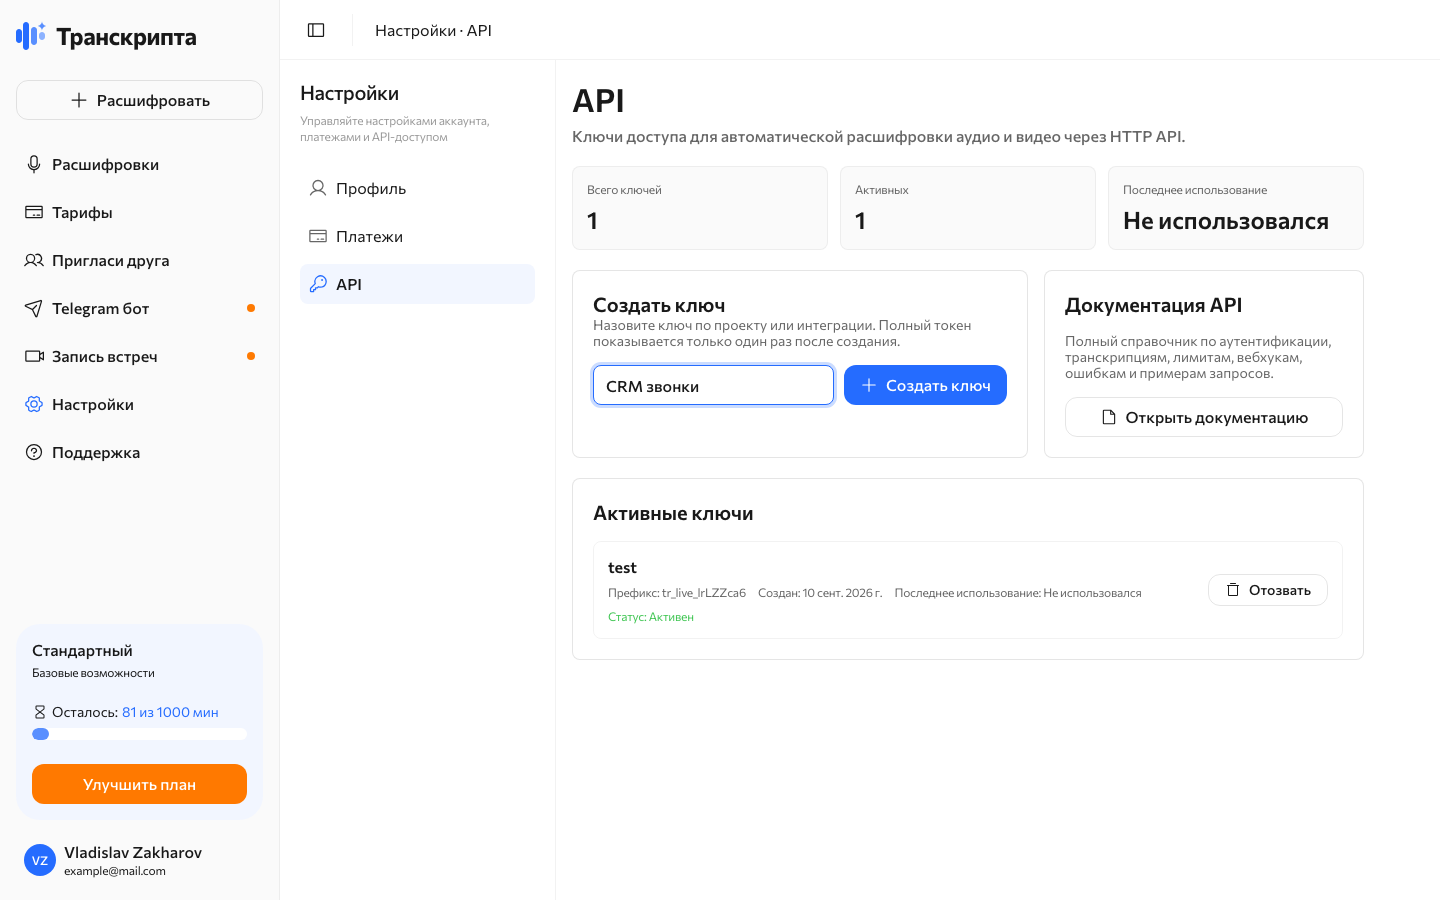Viewport: 1440px width, 900px height.
Task: Click the minutes remaining progress bar
Action: [x=139, y=734]
